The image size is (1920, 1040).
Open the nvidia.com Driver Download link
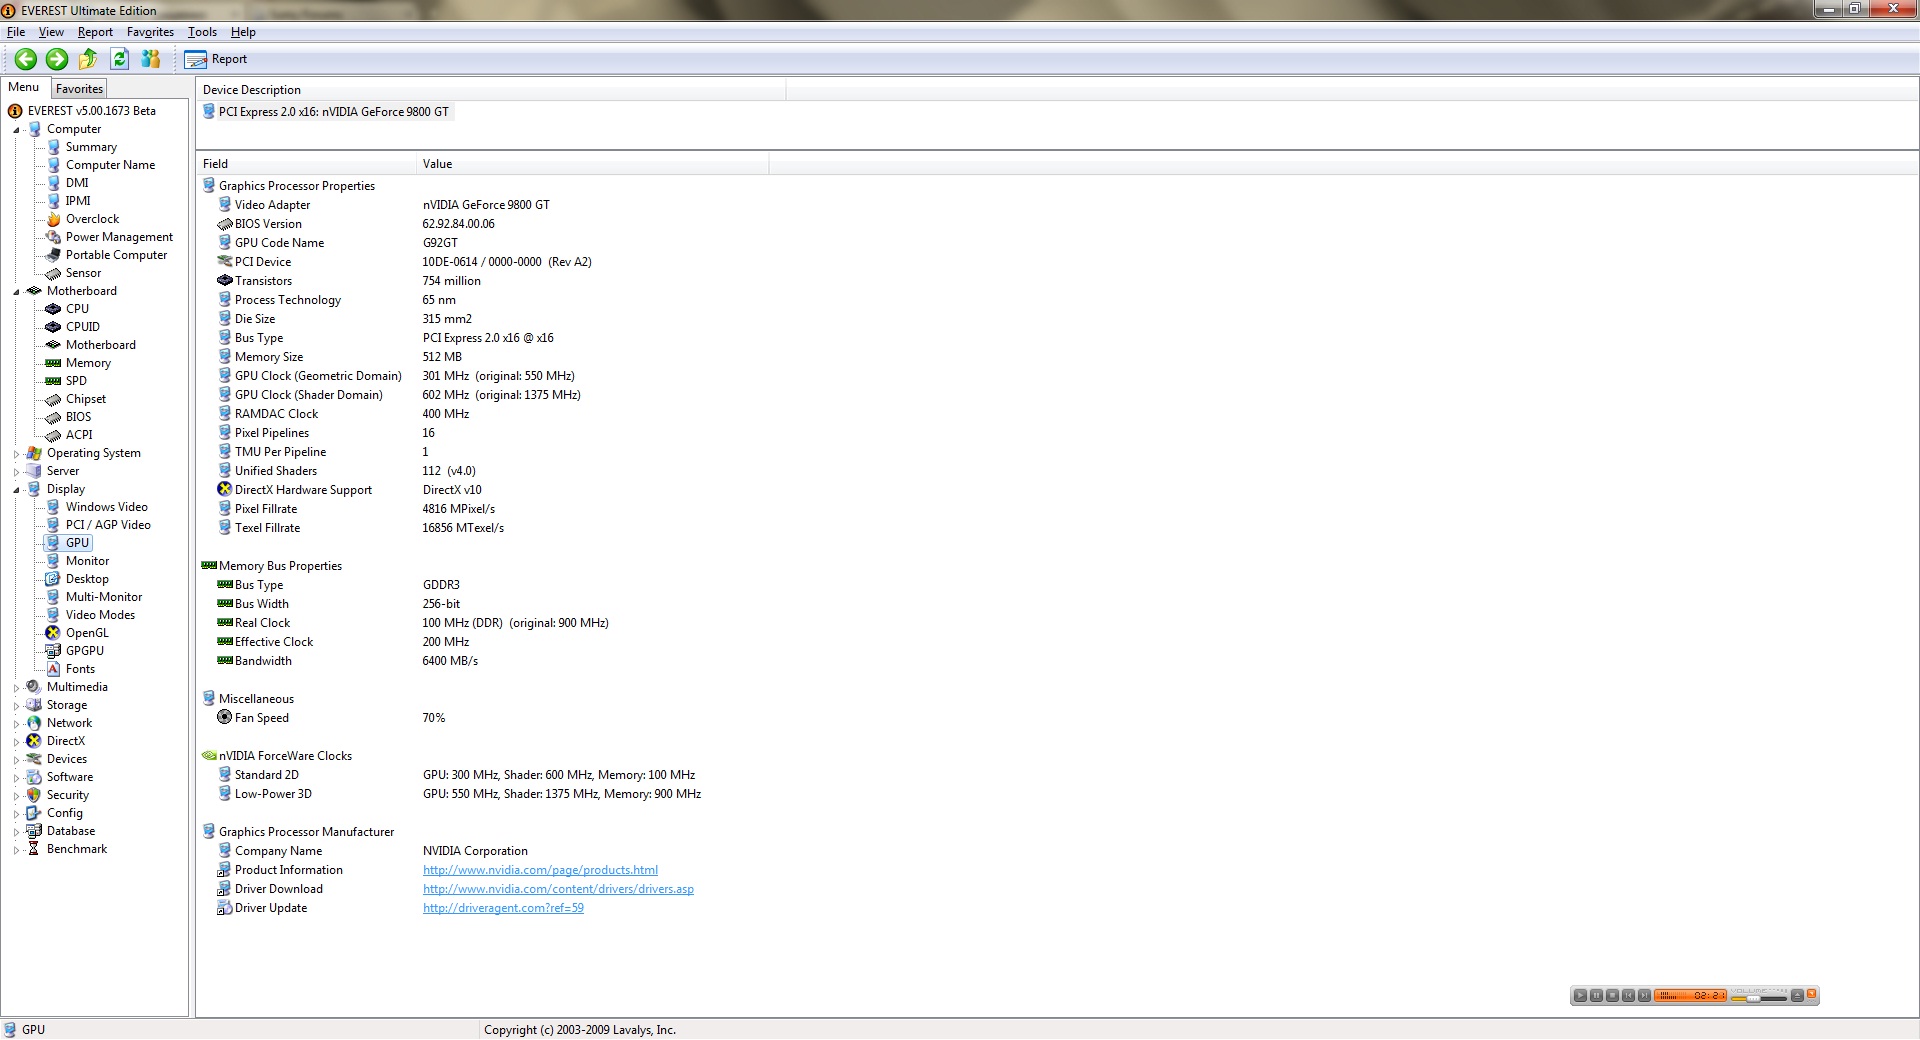point(558,889)
